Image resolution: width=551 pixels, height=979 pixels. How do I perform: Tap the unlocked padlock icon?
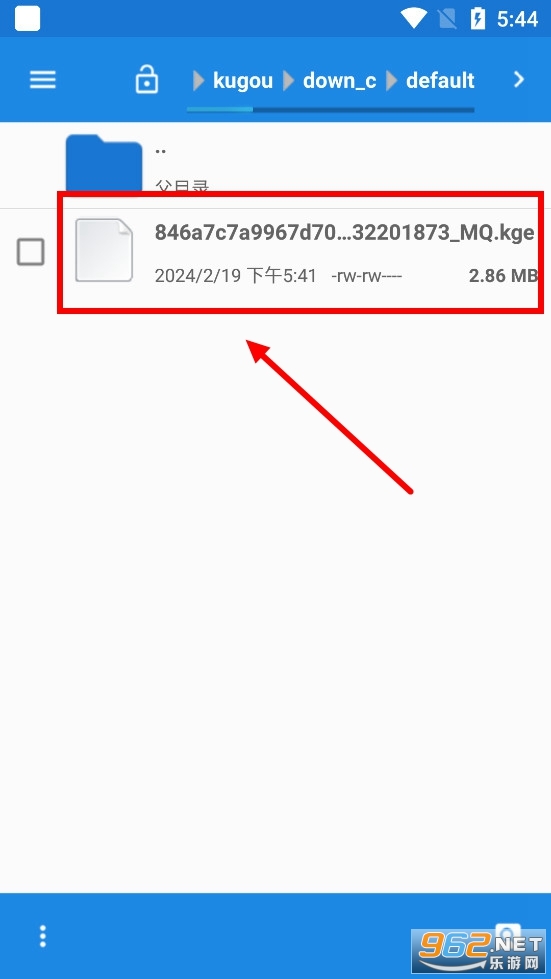[x=147, y=79]
